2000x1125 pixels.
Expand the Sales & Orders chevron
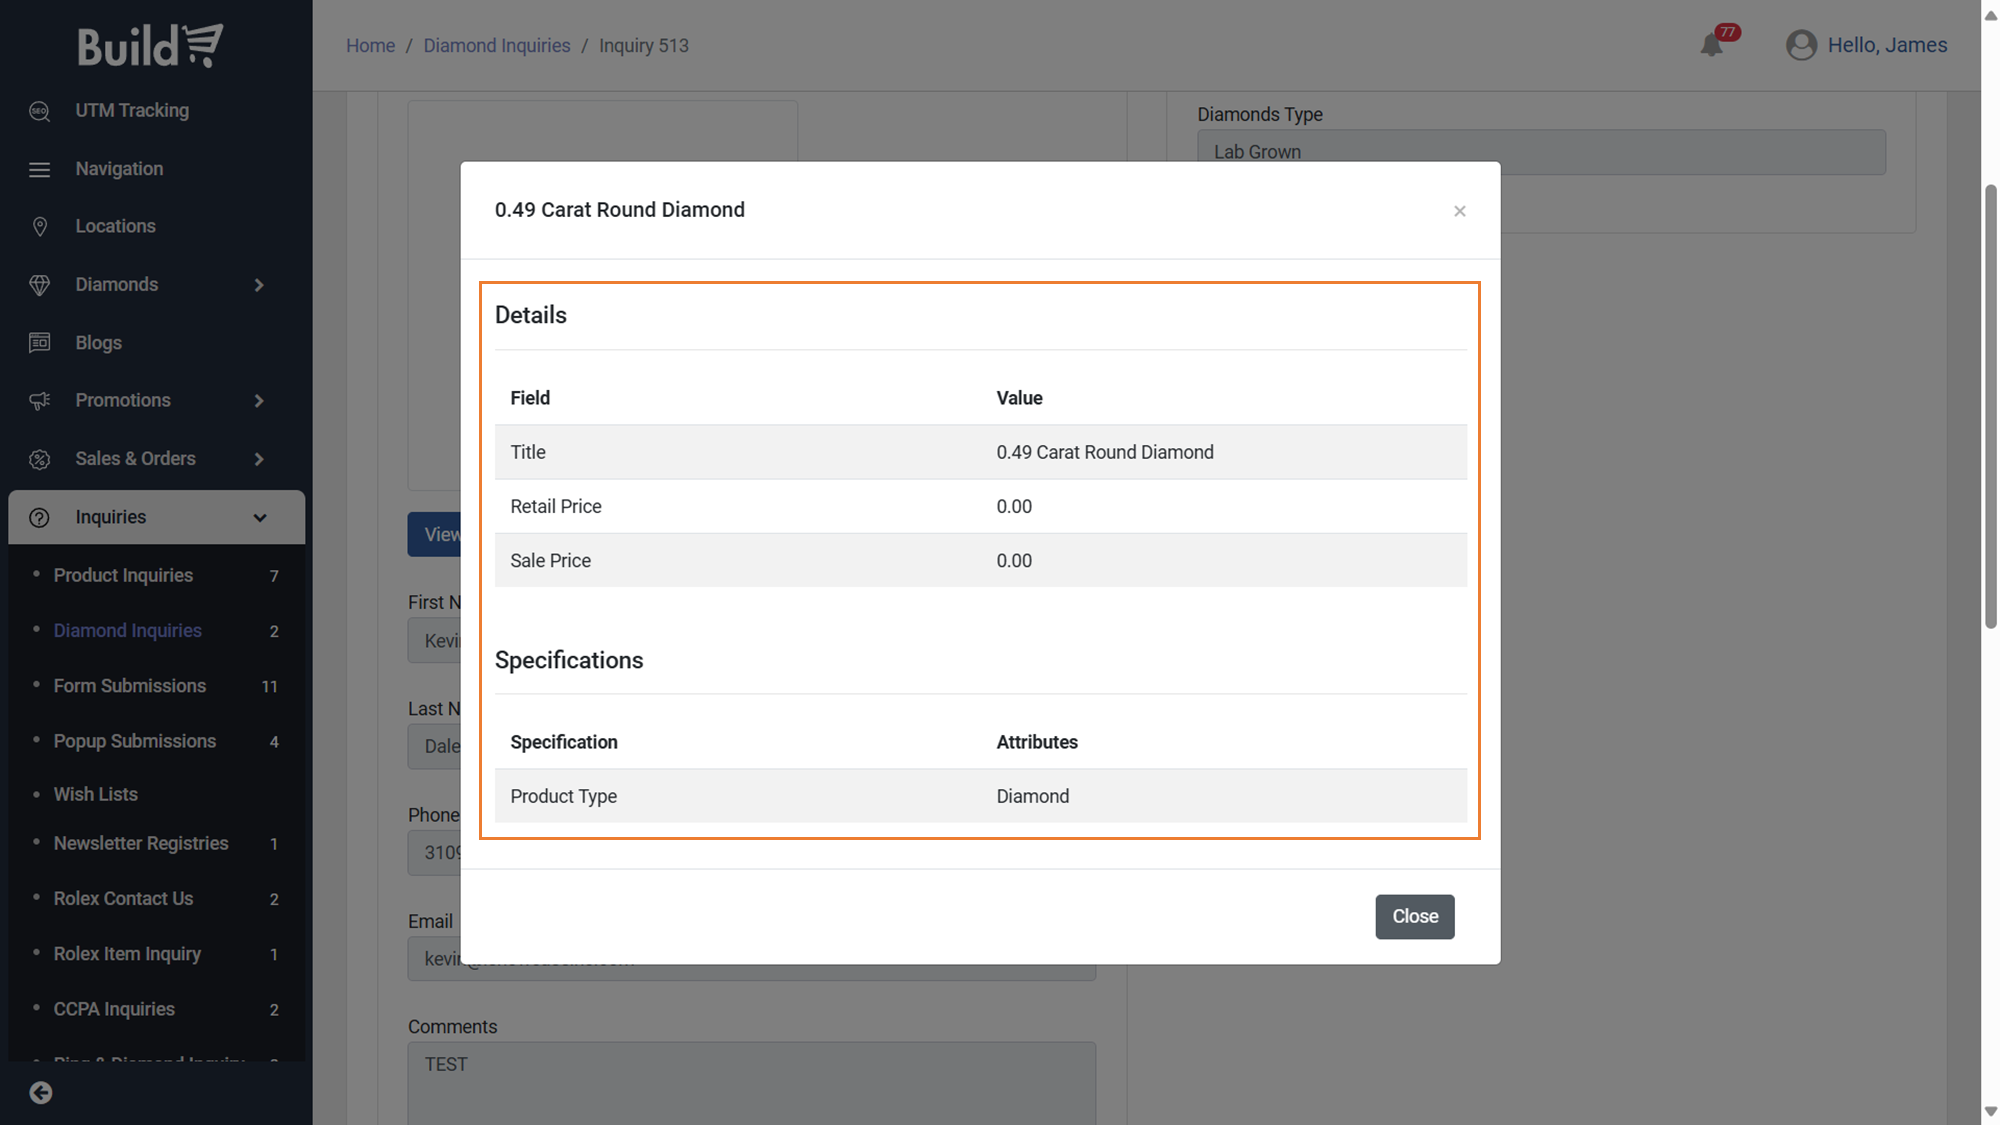point(259,459)
